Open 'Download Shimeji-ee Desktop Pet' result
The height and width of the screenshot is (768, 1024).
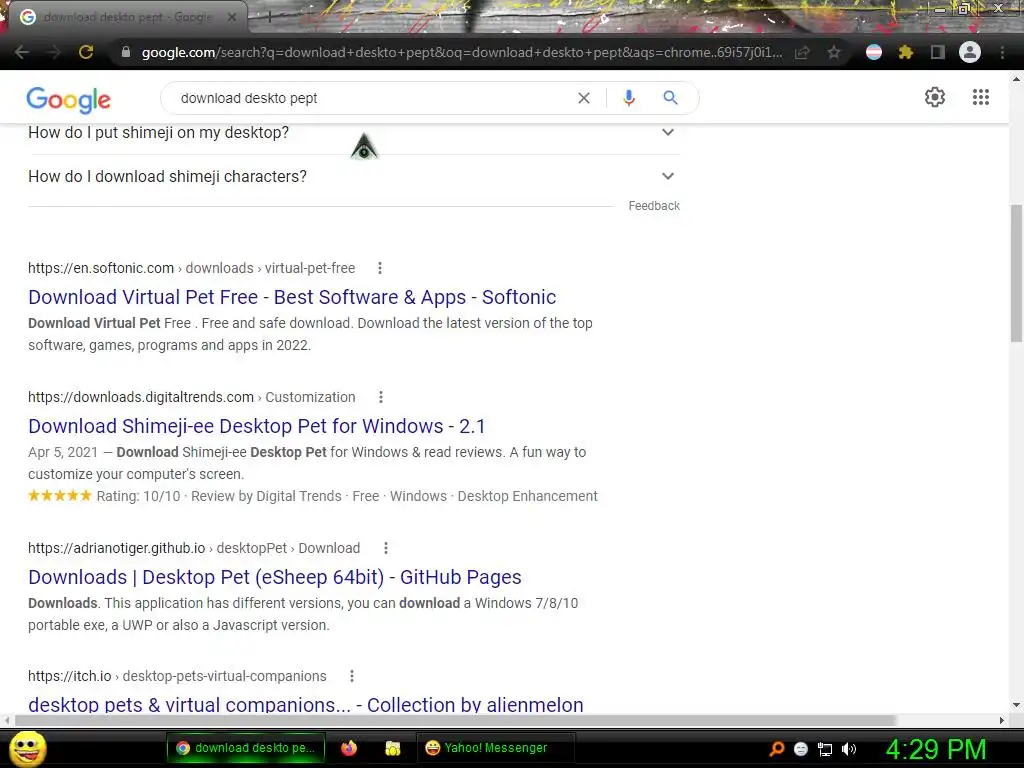click(x=257, y=426)
